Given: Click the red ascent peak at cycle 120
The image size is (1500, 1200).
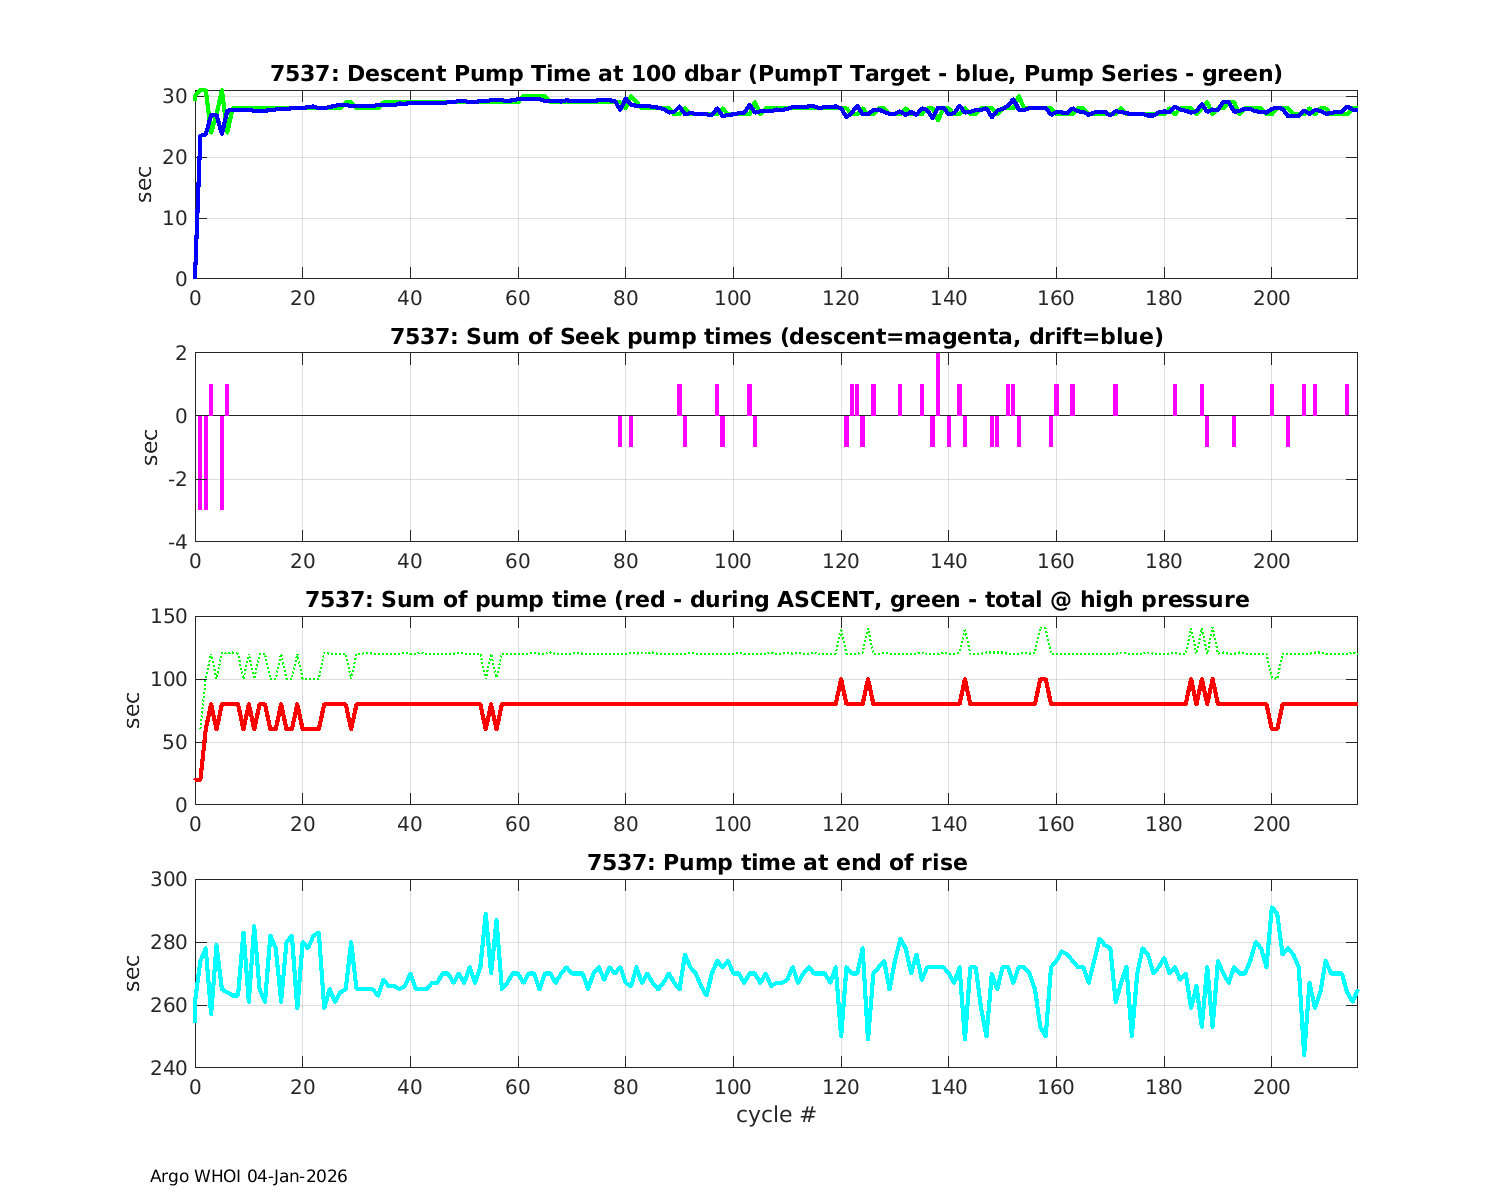Looking at the screenshot, I should pos(841,682).
